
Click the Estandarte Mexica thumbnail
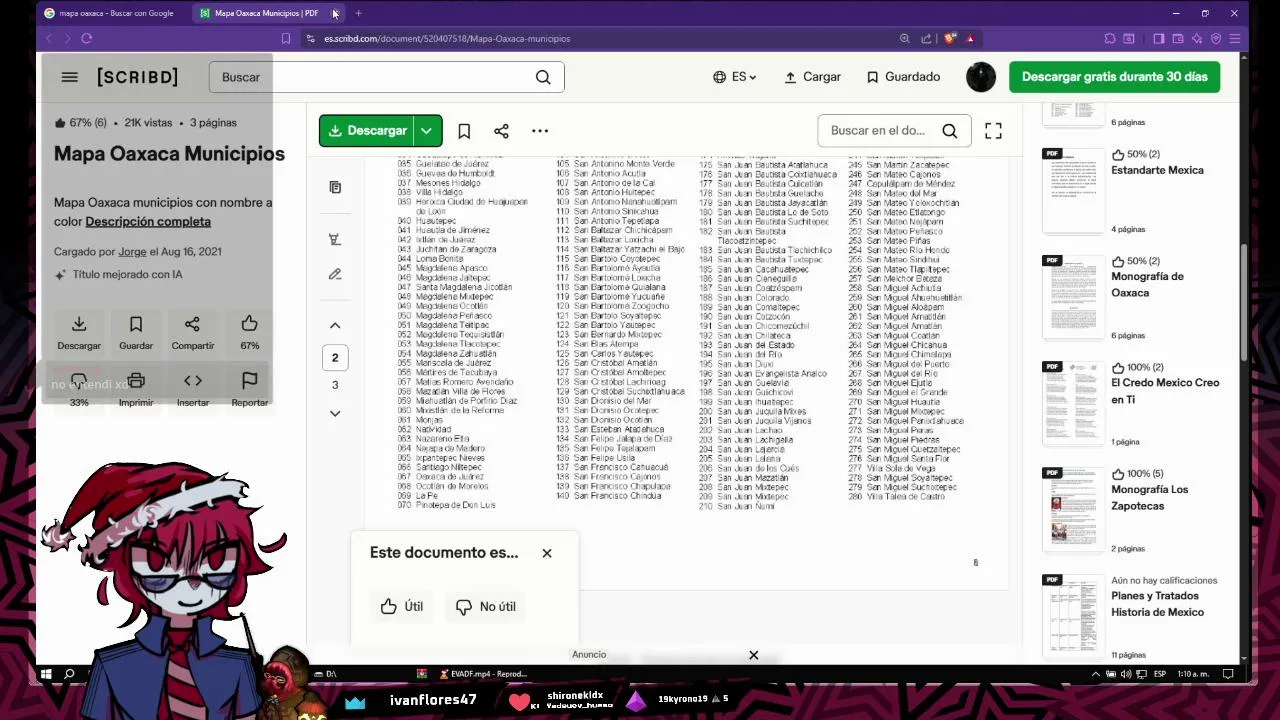click(1073, 190)
